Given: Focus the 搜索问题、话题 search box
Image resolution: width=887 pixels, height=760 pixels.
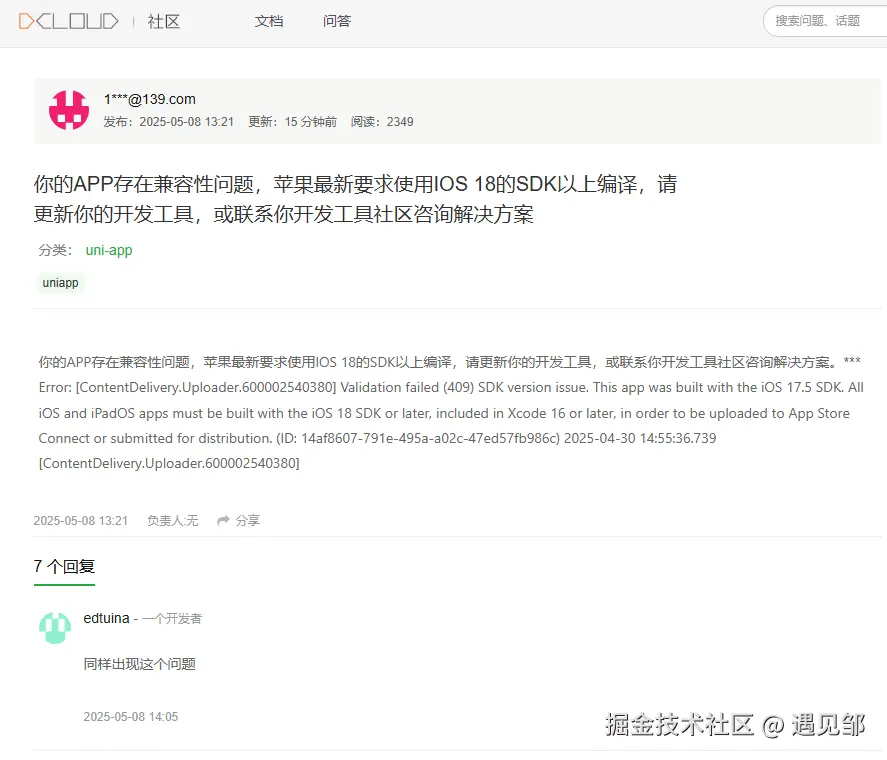Looking at the screenshot, I should pos(826,22).
